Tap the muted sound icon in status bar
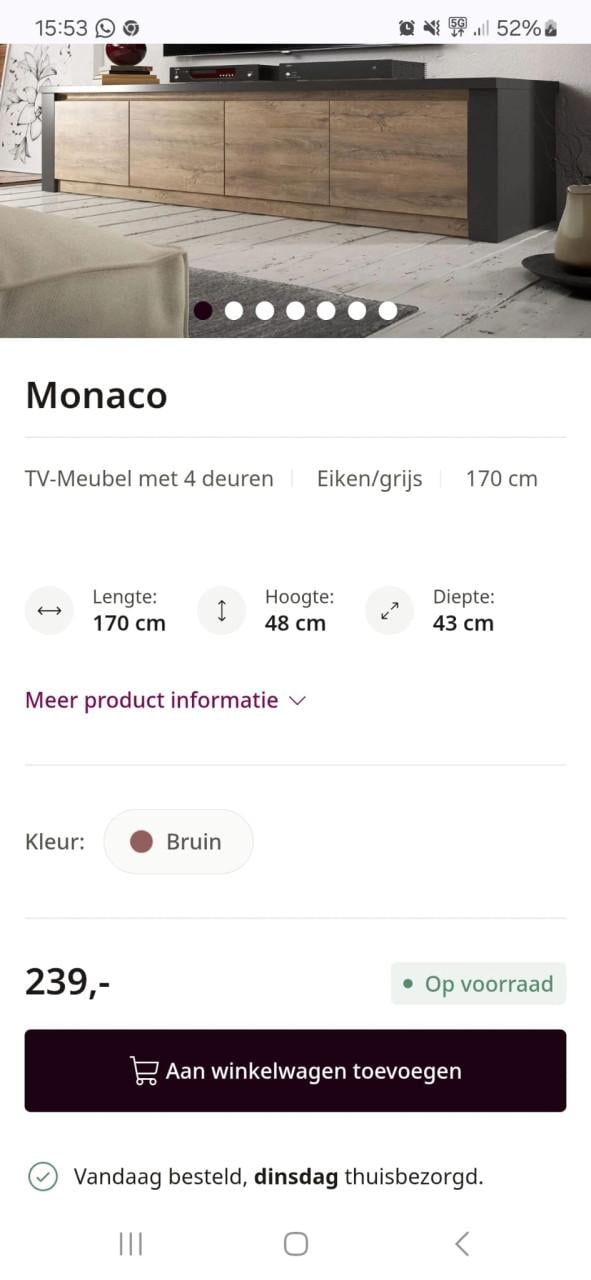This screenshot has width=591, height=1280. (x=430, y=27)
